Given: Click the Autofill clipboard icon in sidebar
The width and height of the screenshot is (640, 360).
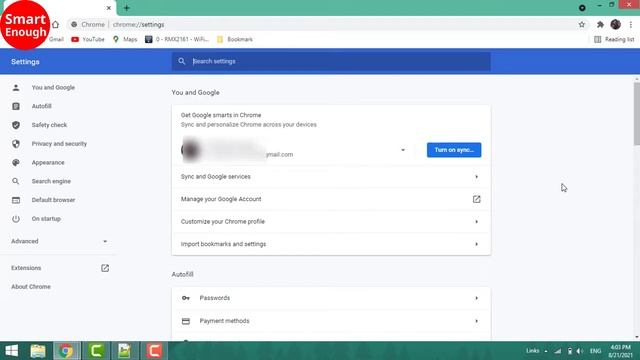Looking at the screenshot, I should (16, 106).
